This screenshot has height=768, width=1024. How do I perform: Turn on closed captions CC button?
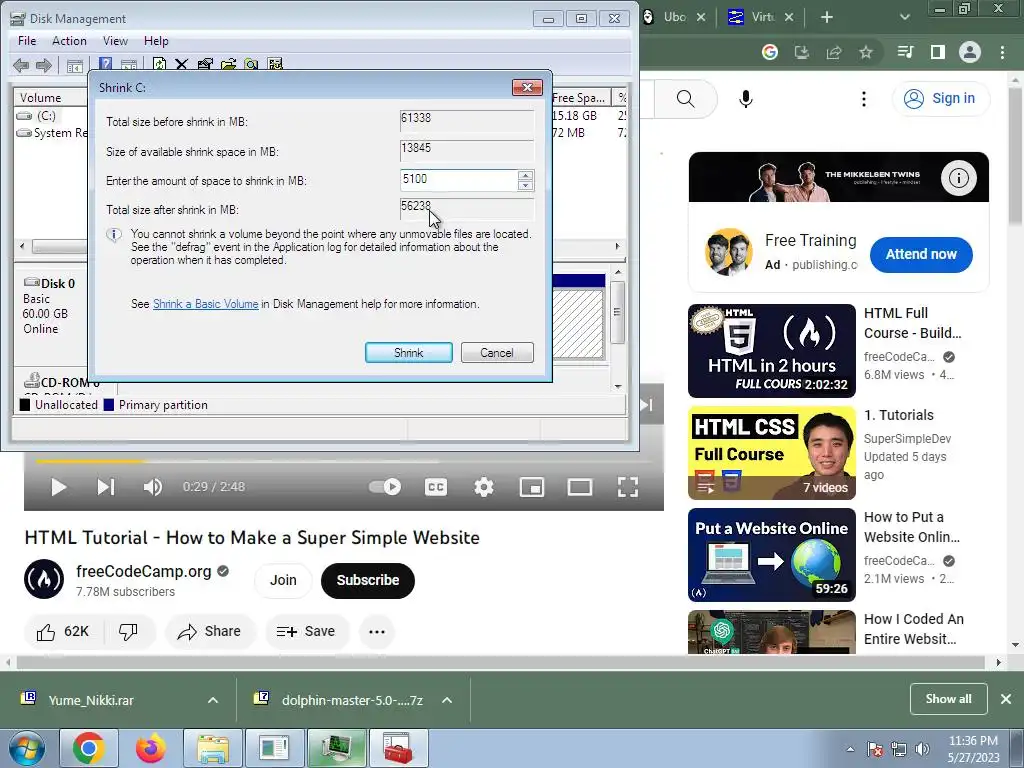pos(436,487)
